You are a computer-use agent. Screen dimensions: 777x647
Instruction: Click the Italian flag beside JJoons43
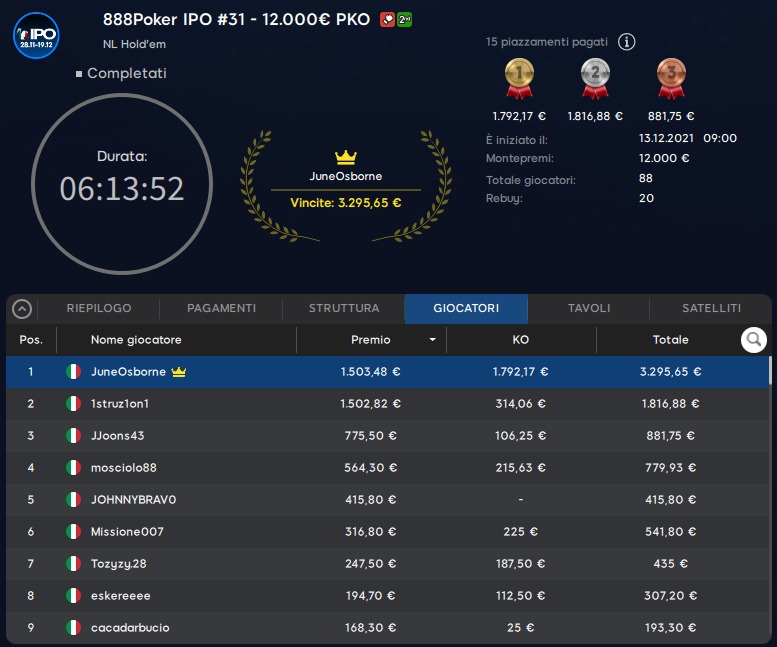[73, 435]
